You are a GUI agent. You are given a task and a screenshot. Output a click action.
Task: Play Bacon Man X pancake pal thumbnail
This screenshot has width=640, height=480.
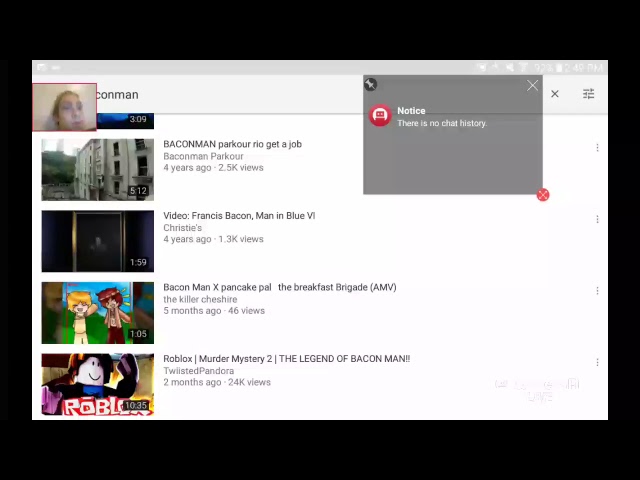(98, 313)
